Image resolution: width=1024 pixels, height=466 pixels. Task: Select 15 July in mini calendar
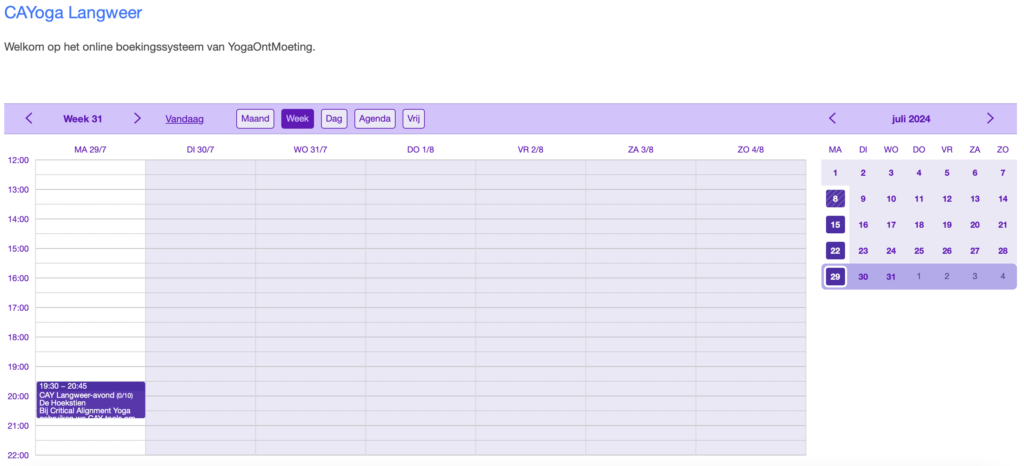click(x=835, y=225)
